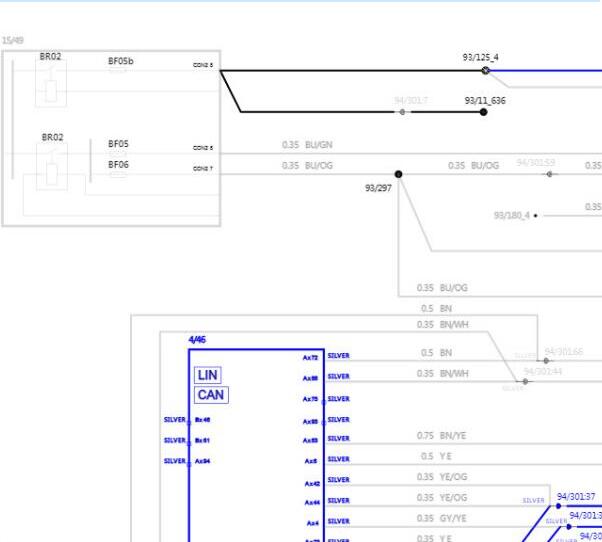Click the 0.5 YE wire label
This screenshot has width=602, height=542.
(436, 456)
